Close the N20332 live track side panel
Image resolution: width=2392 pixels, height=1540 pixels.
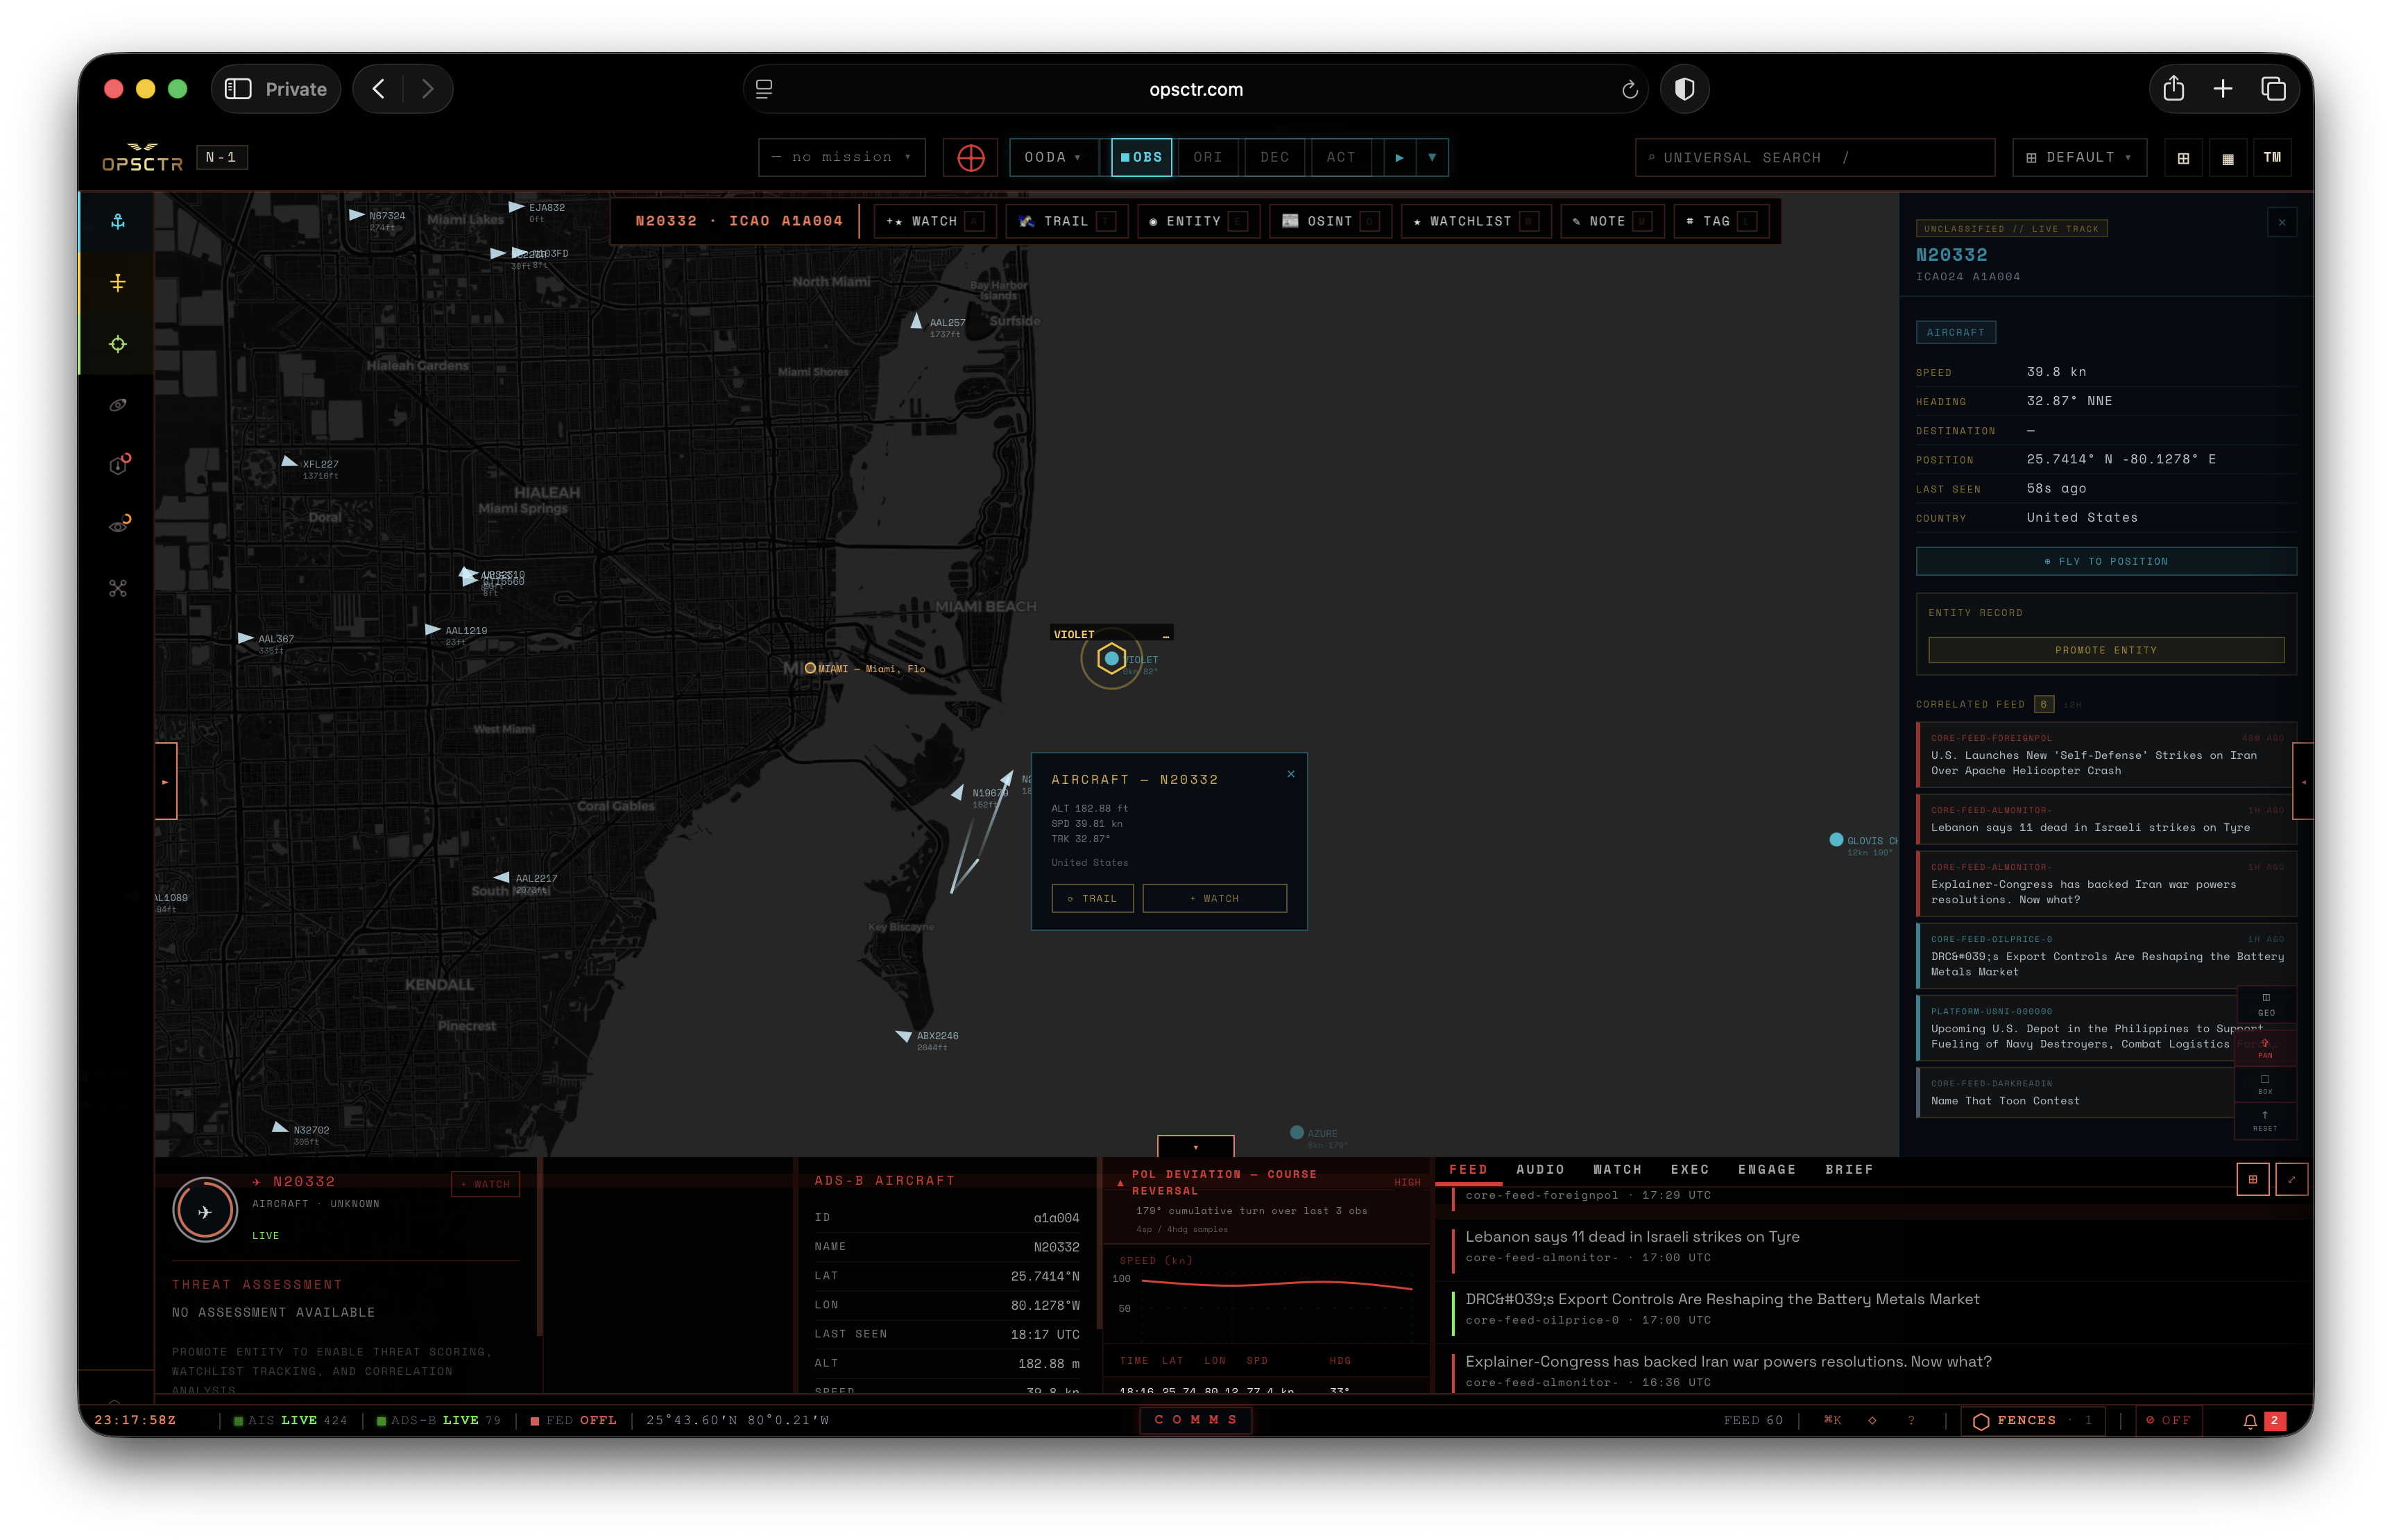2282,222
